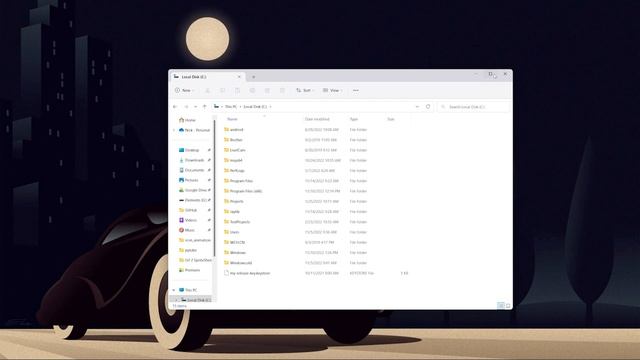Screen dimensions: 640x360
Task: Open the recent locations chevron
Action: coord(196,107)
